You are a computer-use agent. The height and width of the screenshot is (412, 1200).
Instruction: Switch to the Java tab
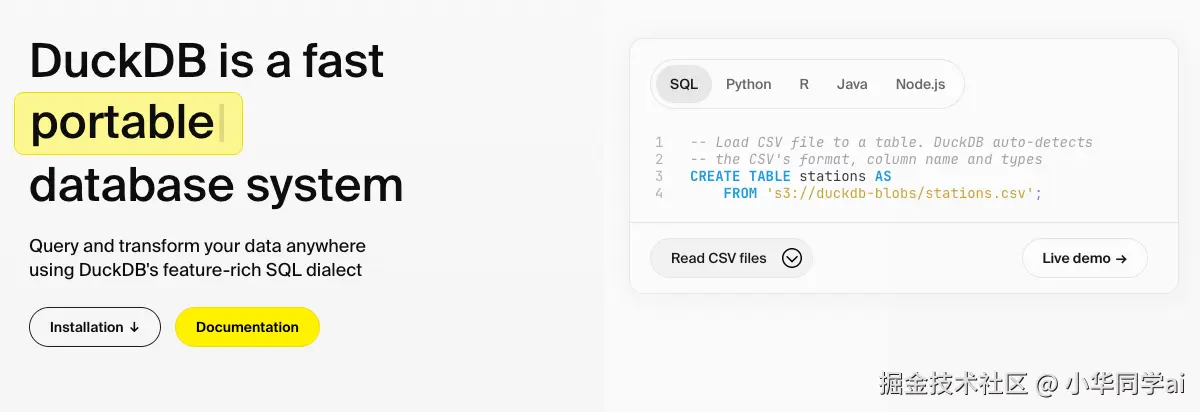tap(852, 84)
